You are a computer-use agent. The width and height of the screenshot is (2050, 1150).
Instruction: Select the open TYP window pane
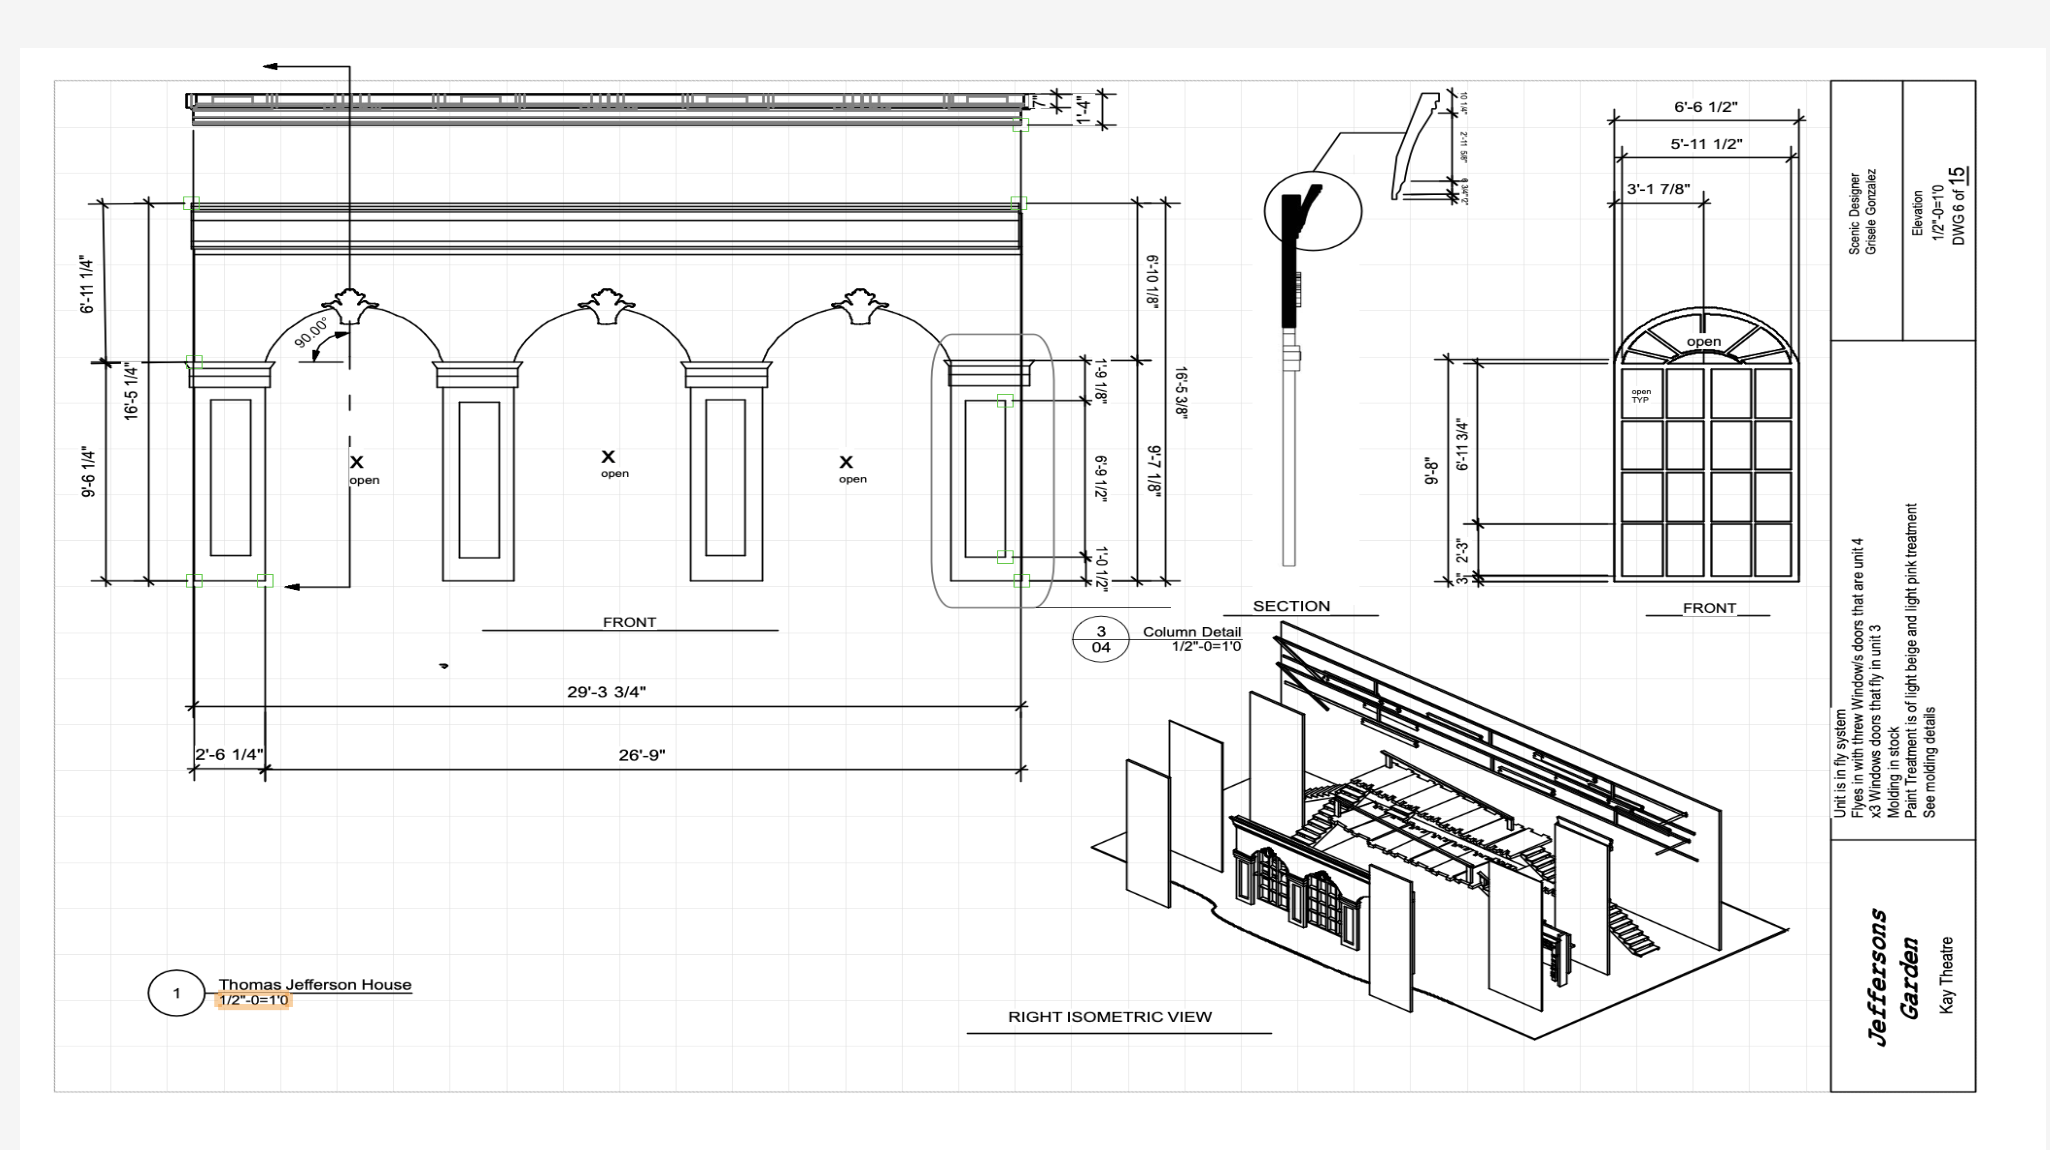pos(1641,395)
